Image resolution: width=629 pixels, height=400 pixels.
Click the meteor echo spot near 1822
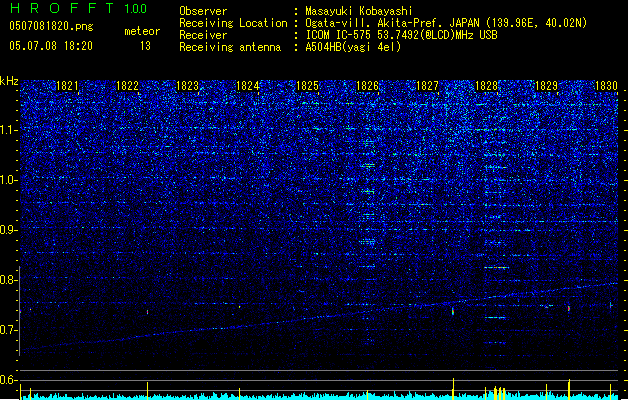147,312
